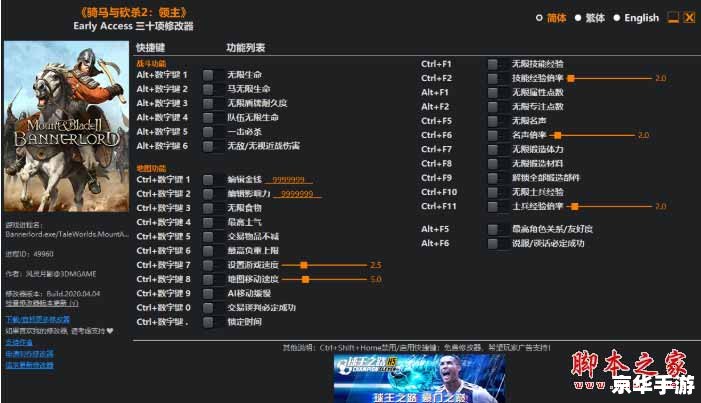Toggle 无限属性点数 checkbox (Alt+F1)
This screenshot has width=701, height=403.
pyautogui.click(x=492, y=93)
